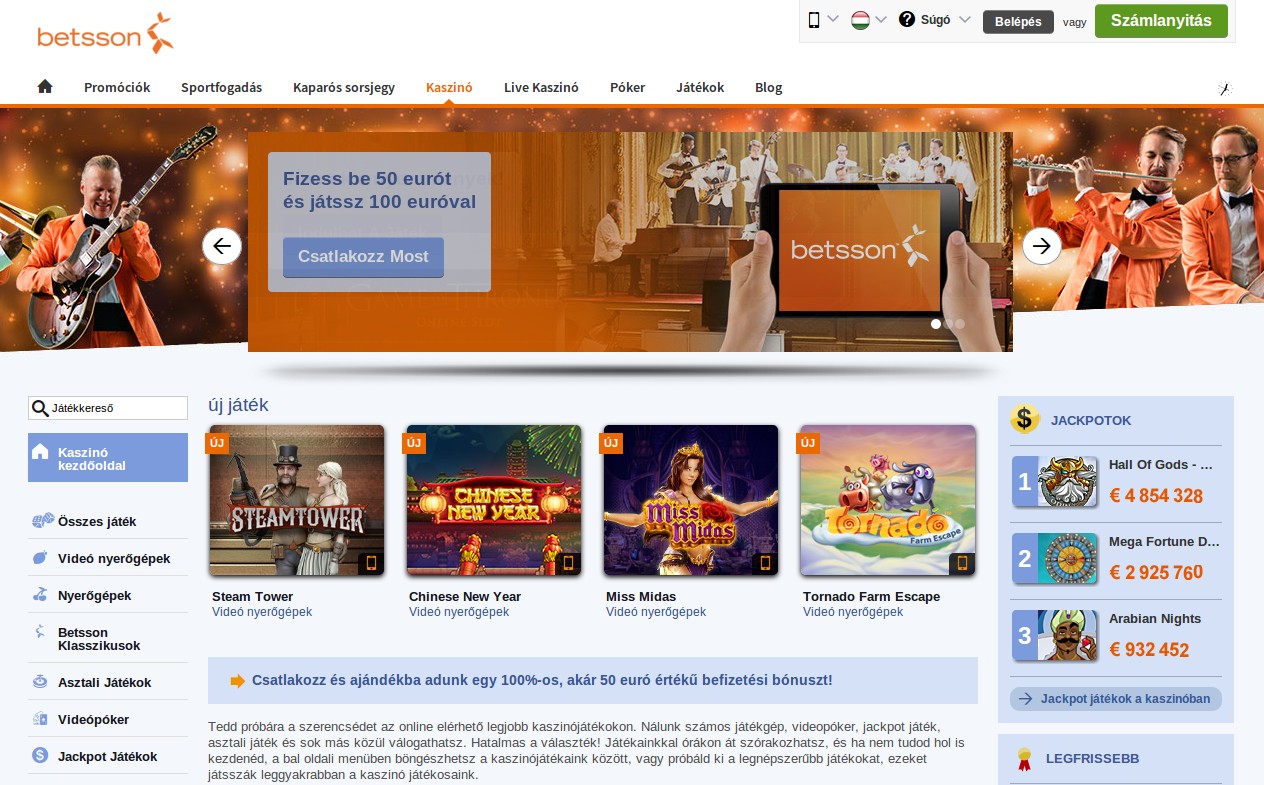The width and height of the screenshot is (1264, 785).
Task: Click the mobile icon on Chinese New Year tile
Action: coord(568,563)
